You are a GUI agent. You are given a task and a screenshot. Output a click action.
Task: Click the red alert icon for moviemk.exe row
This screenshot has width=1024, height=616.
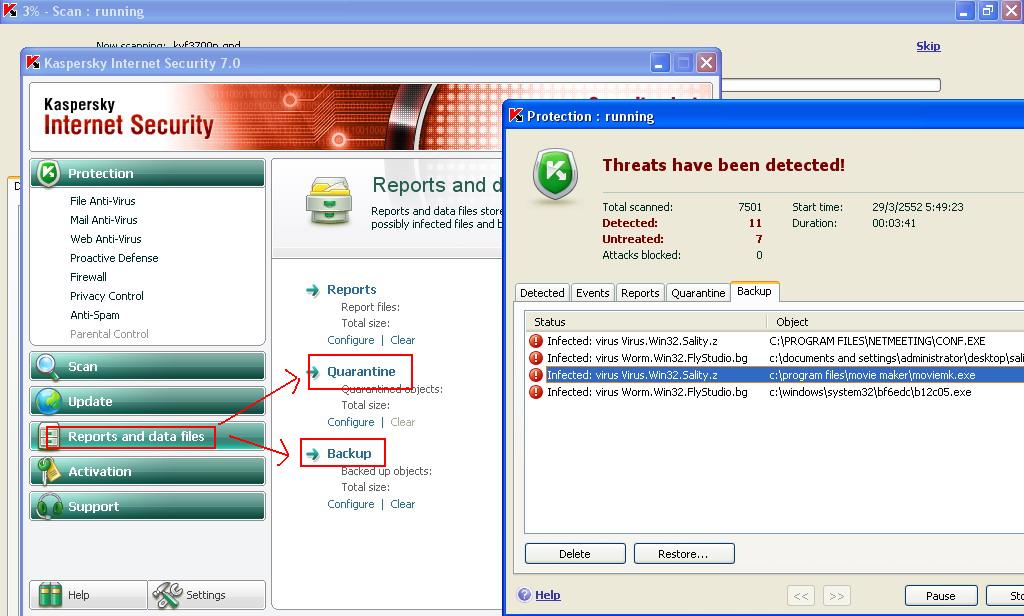pyautogui.click(x=536, y=375)
